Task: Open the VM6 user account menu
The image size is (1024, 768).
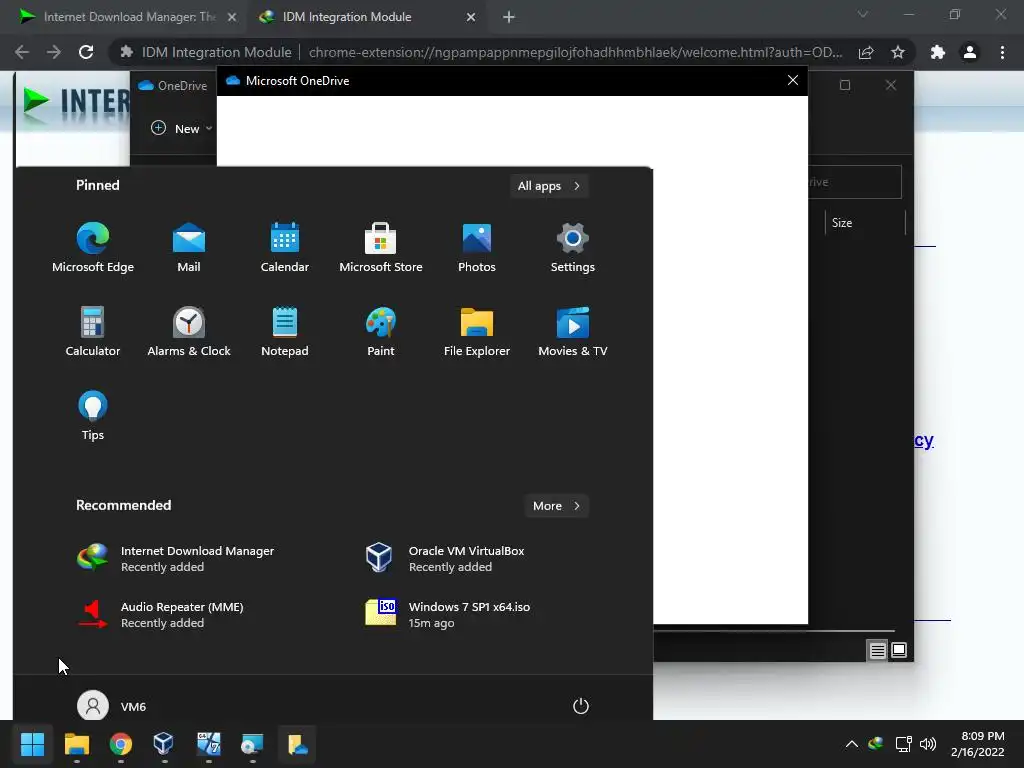Action: coord(112,706)
